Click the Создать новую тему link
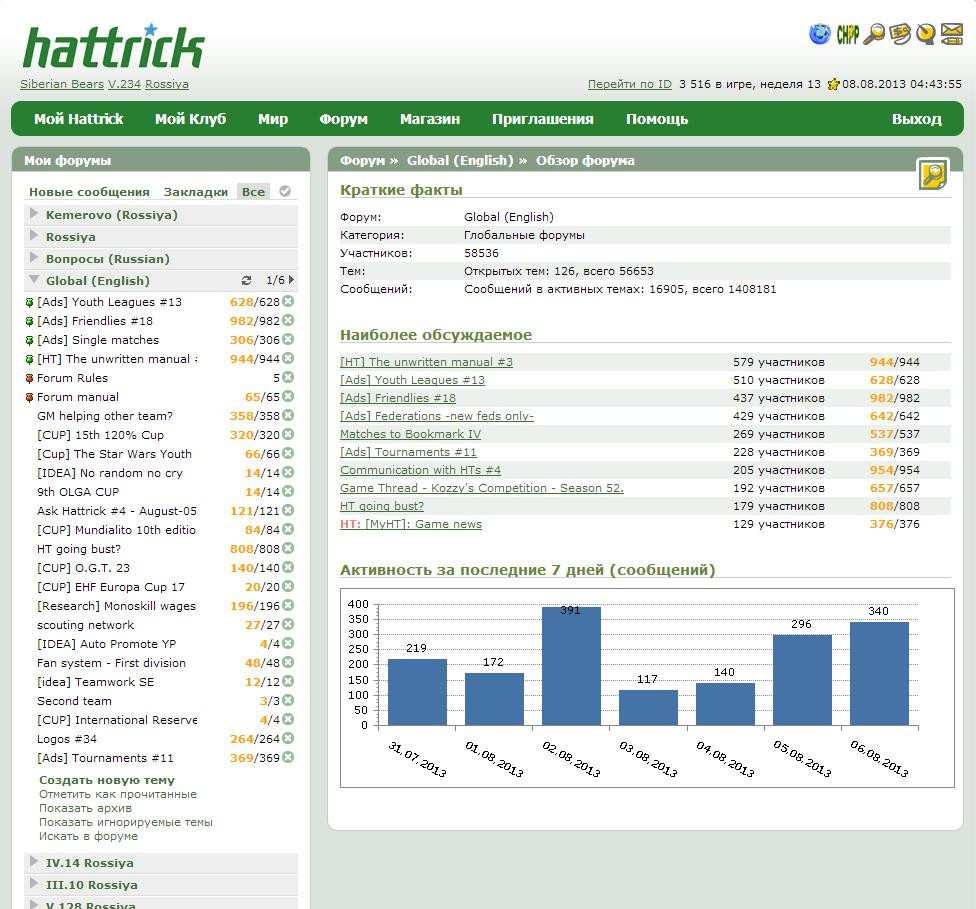This screenshot has width=976, height=909. point(107,780)
